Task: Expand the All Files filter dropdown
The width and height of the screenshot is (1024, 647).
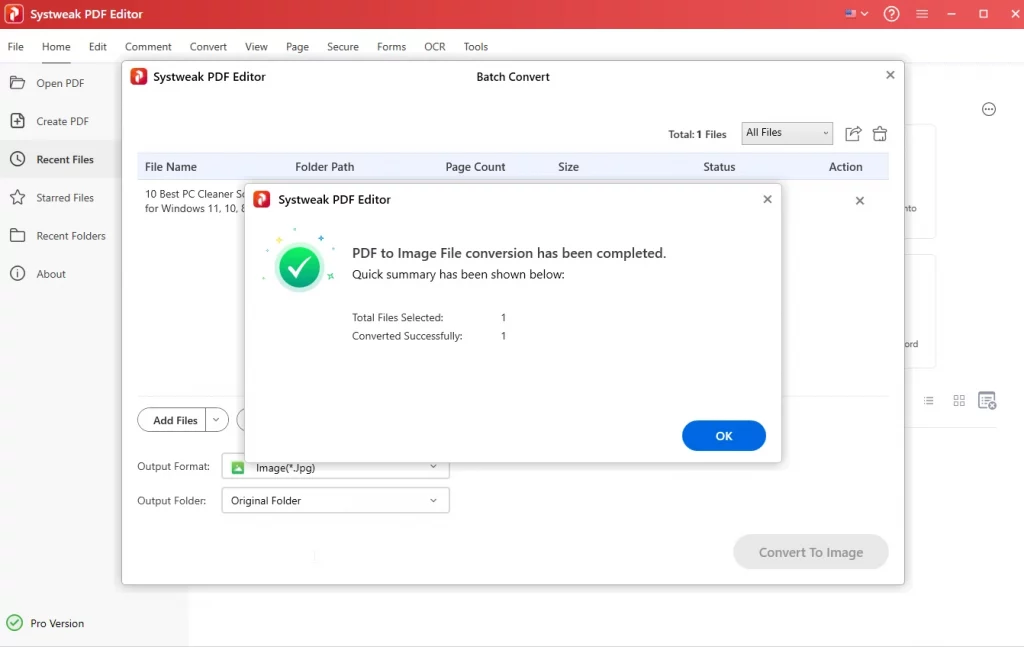Action: 787,133
